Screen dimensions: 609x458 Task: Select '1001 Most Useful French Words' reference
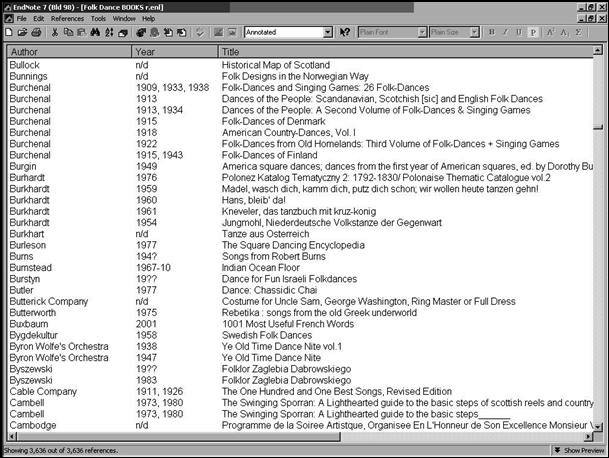(287, 324)
